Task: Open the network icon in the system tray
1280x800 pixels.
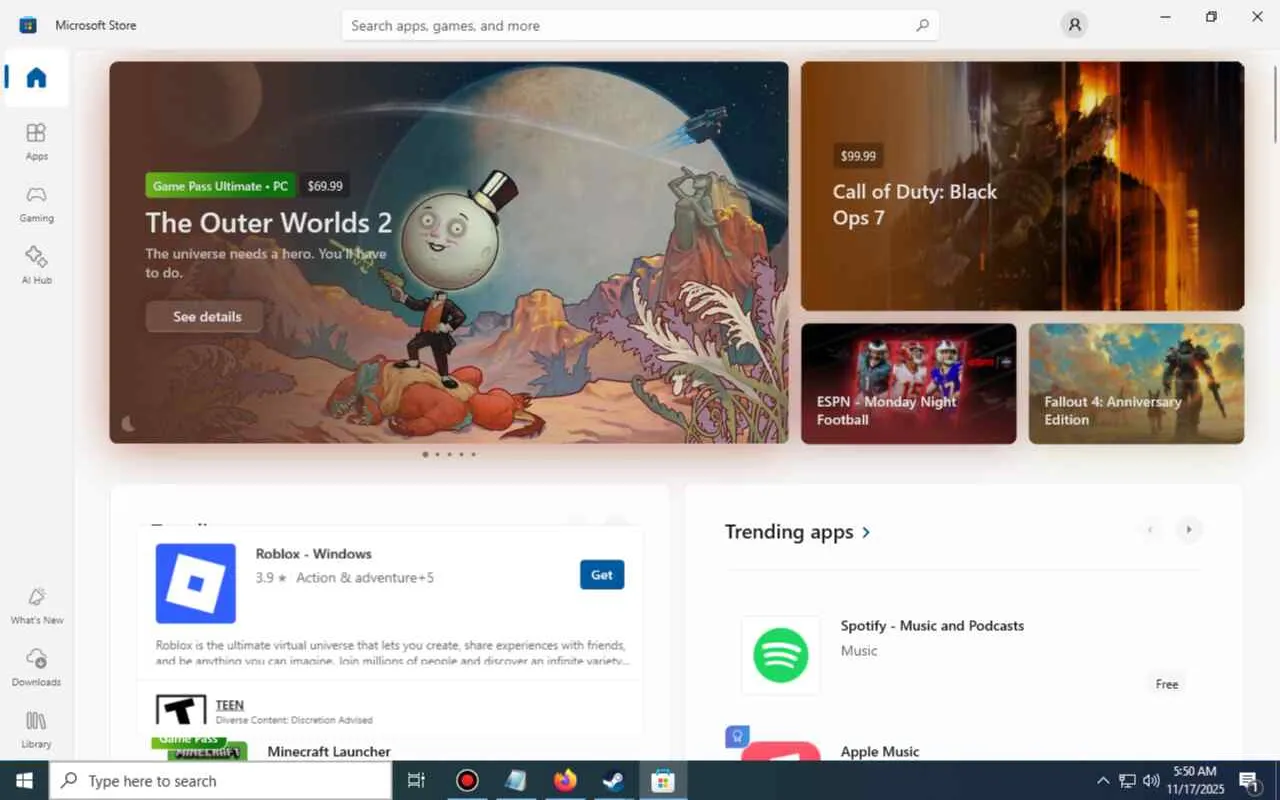Action: 1127,780
